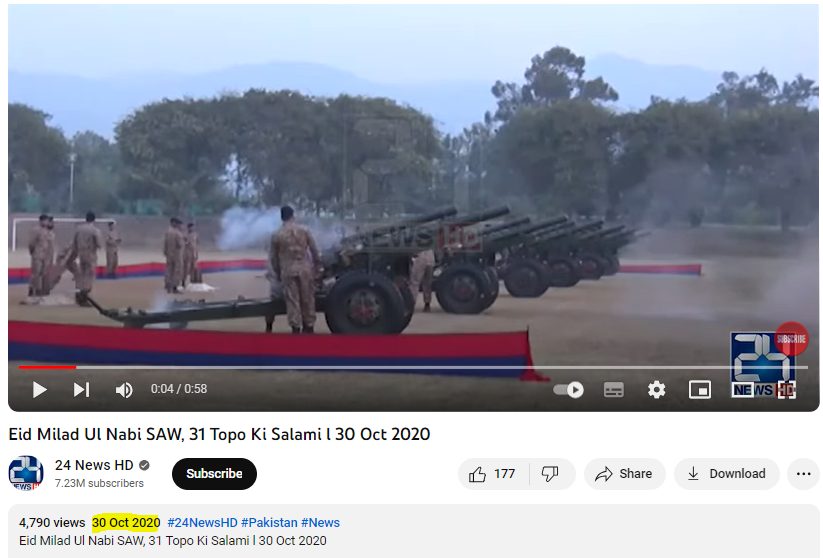Open the #News hashtag
Viewport: 823px width, 558px height.
point(320,523)
